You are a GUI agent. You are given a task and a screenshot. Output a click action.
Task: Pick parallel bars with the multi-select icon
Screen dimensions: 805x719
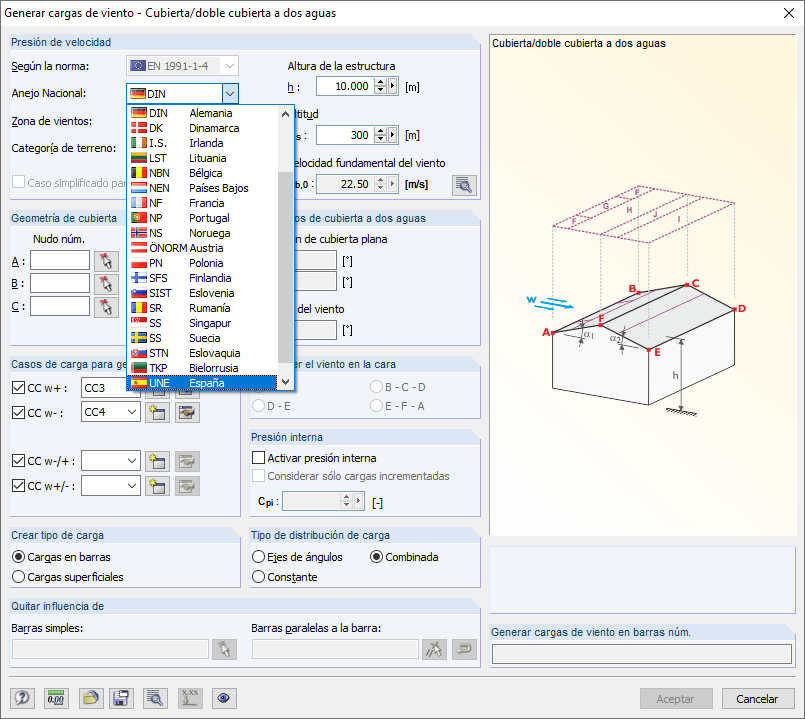pos(434,649)
